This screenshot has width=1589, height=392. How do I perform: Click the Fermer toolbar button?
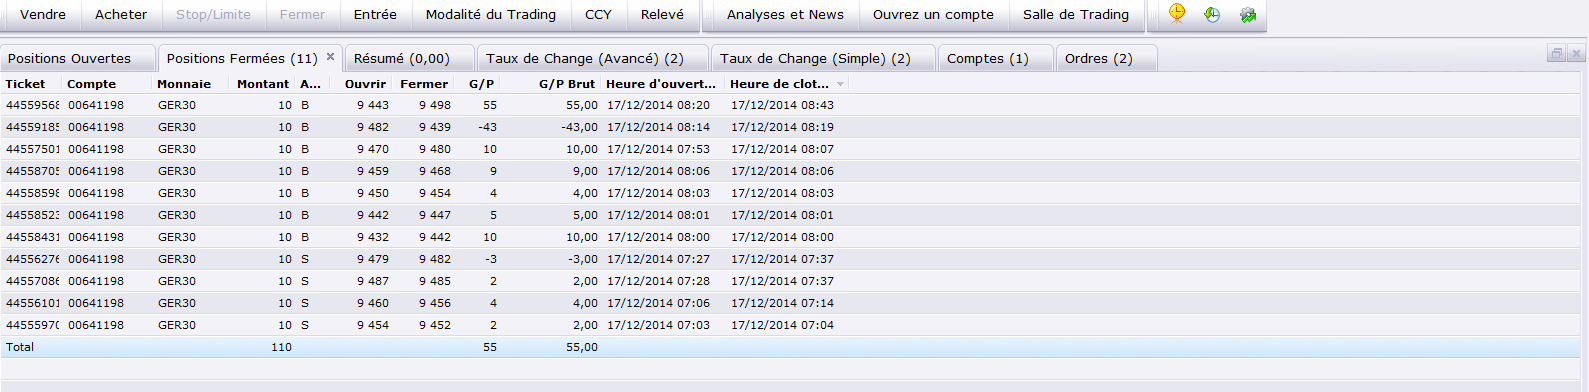[x=302, y=15]
